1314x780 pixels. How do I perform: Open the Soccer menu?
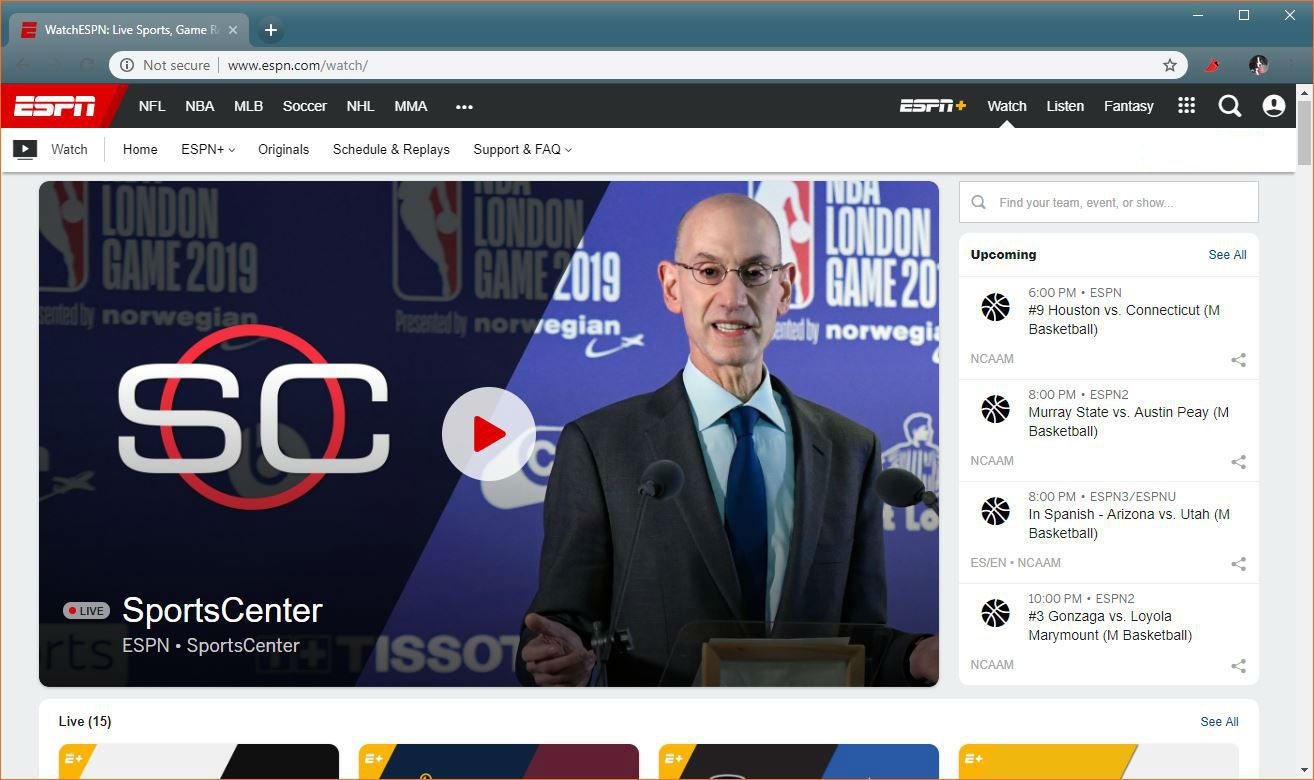click(305, 106)
